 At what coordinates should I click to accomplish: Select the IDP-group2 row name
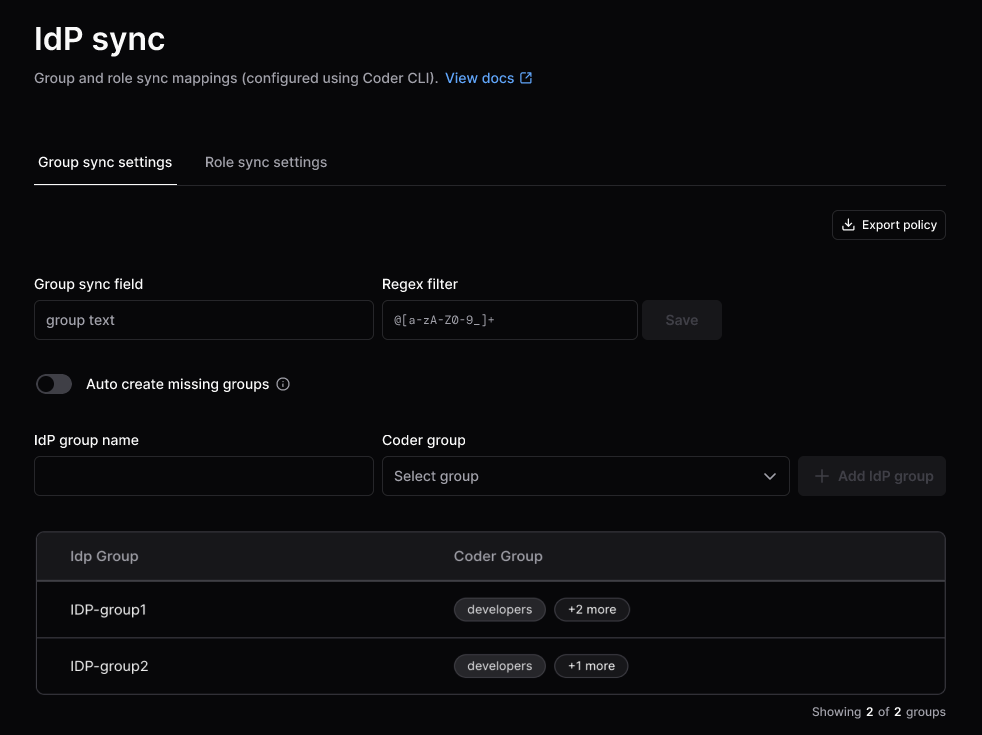click(x=109, y=666)
